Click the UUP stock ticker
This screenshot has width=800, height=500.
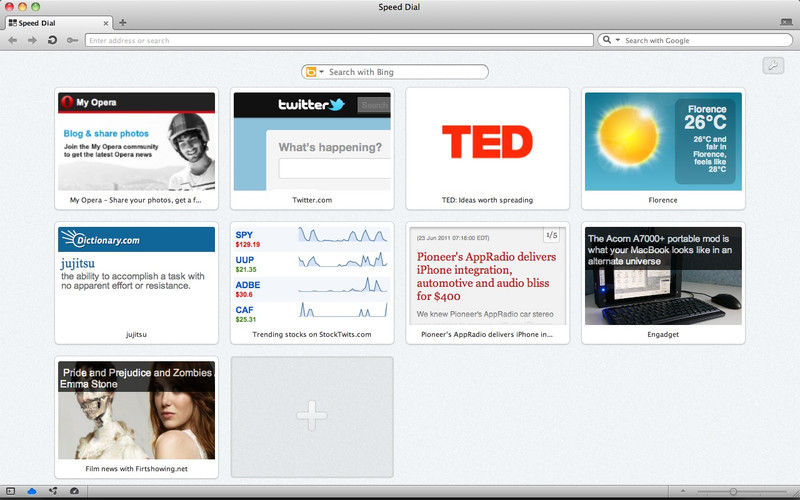(244, 260)
